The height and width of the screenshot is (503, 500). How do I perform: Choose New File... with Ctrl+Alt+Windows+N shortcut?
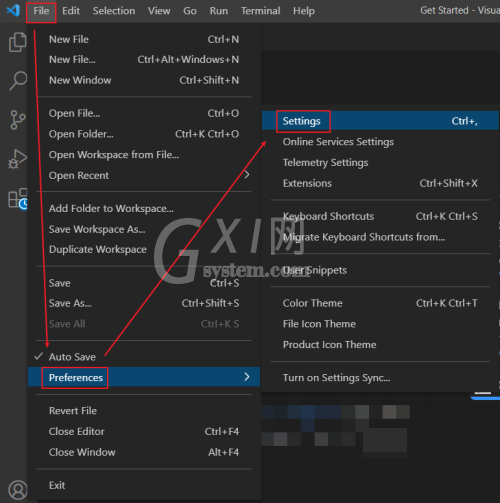point(144,60)
